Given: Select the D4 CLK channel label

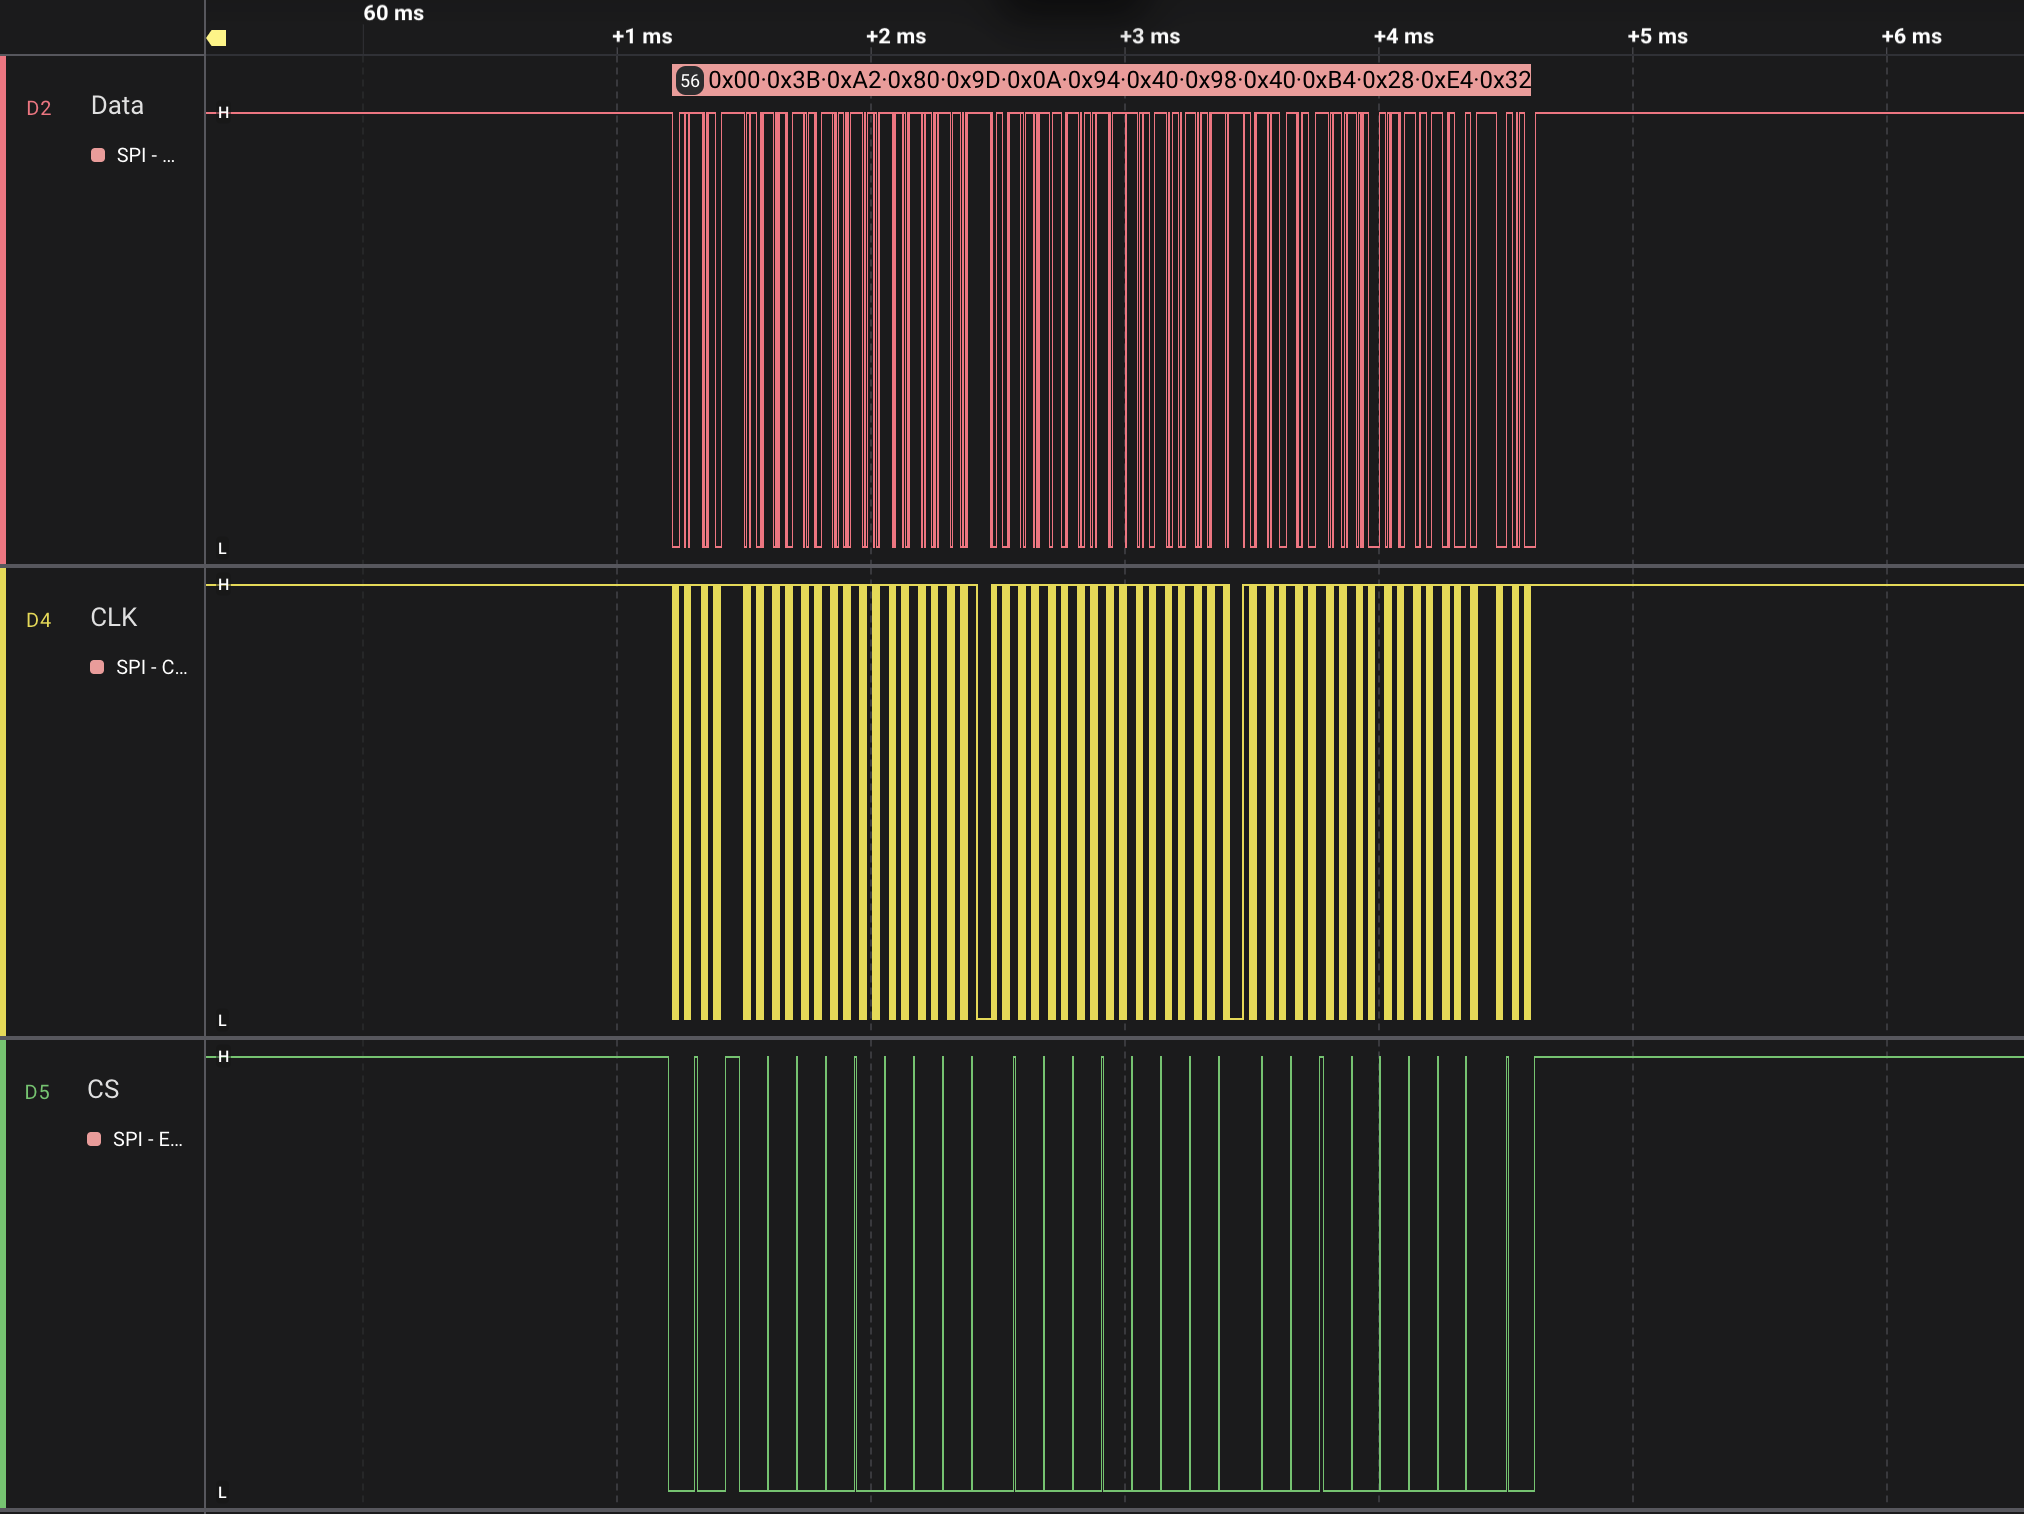Looking at the screenshot, I should point(40,619).
